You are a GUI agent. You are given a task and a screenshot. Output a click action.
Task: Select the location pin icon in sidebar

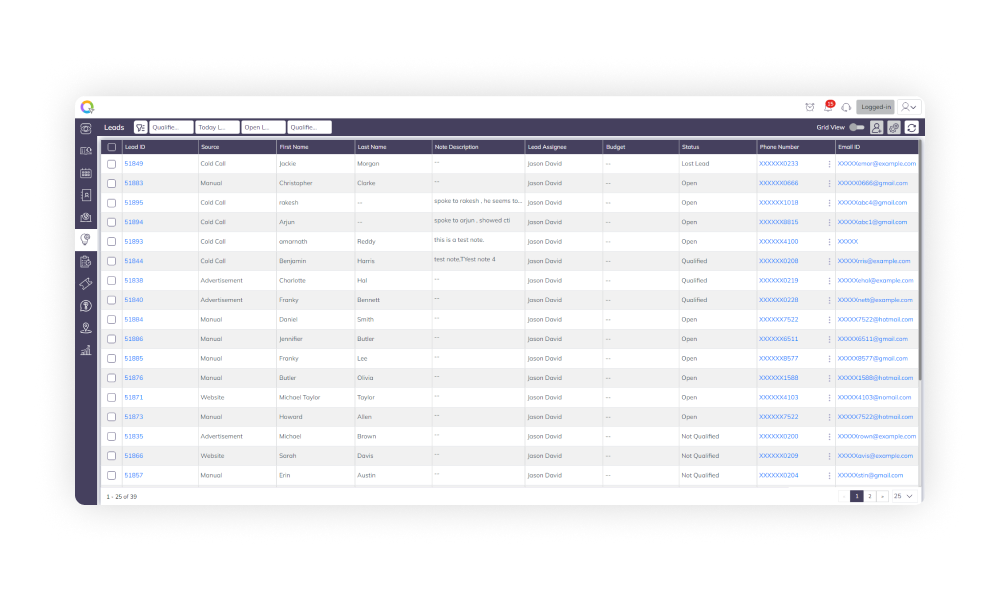[x=86, y=327]
